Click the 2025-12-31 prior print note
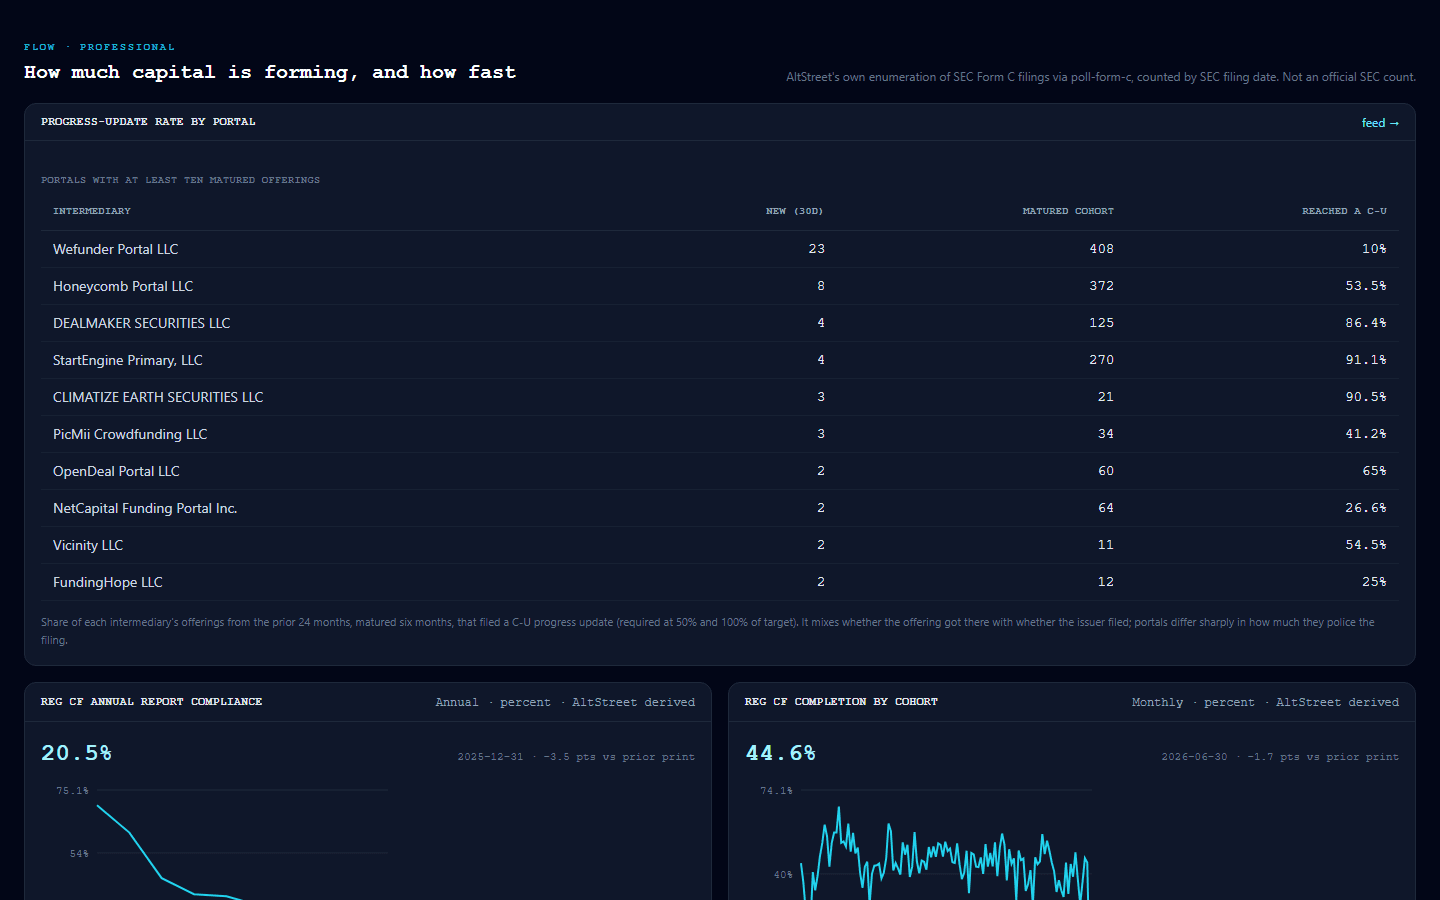The height and width of the screenshot is (900, 1440). coord(576,757)
